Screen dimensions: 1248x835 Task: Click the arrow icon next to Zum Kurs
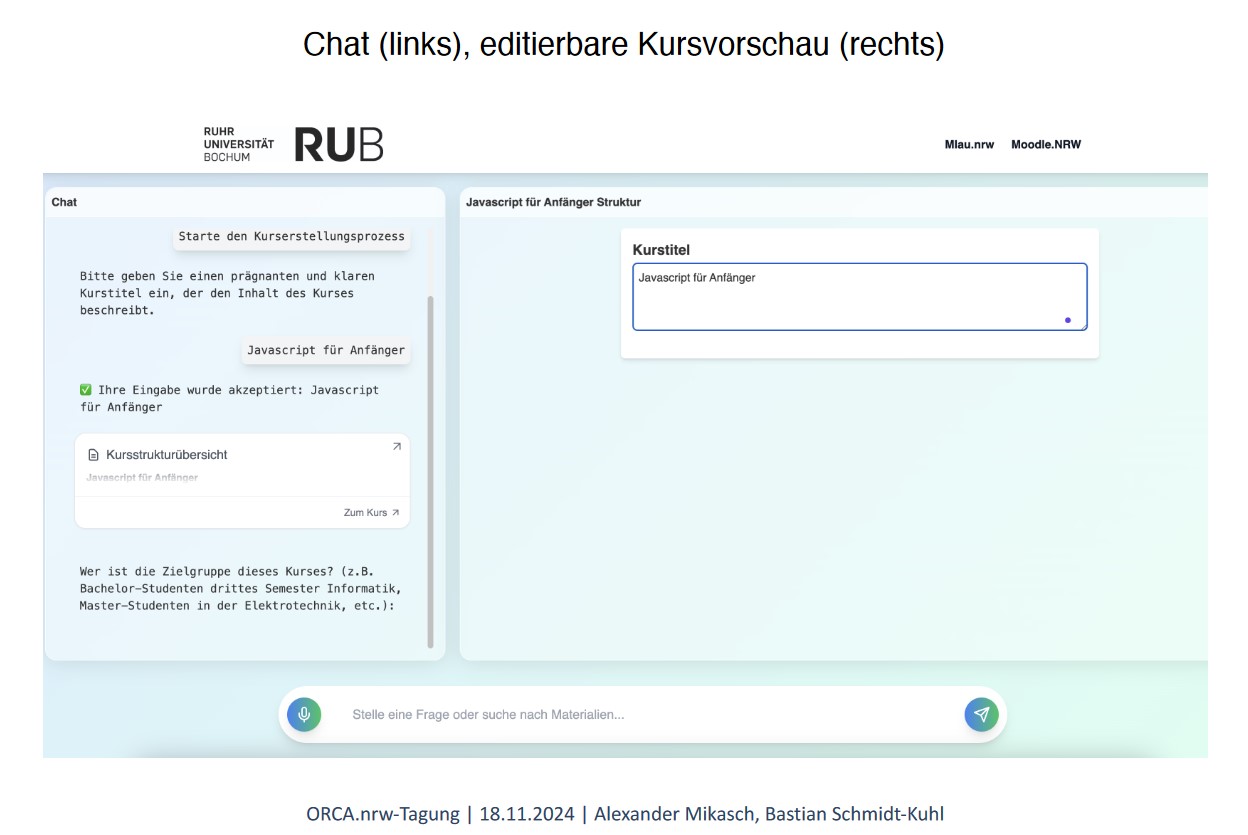click(396, 513)
